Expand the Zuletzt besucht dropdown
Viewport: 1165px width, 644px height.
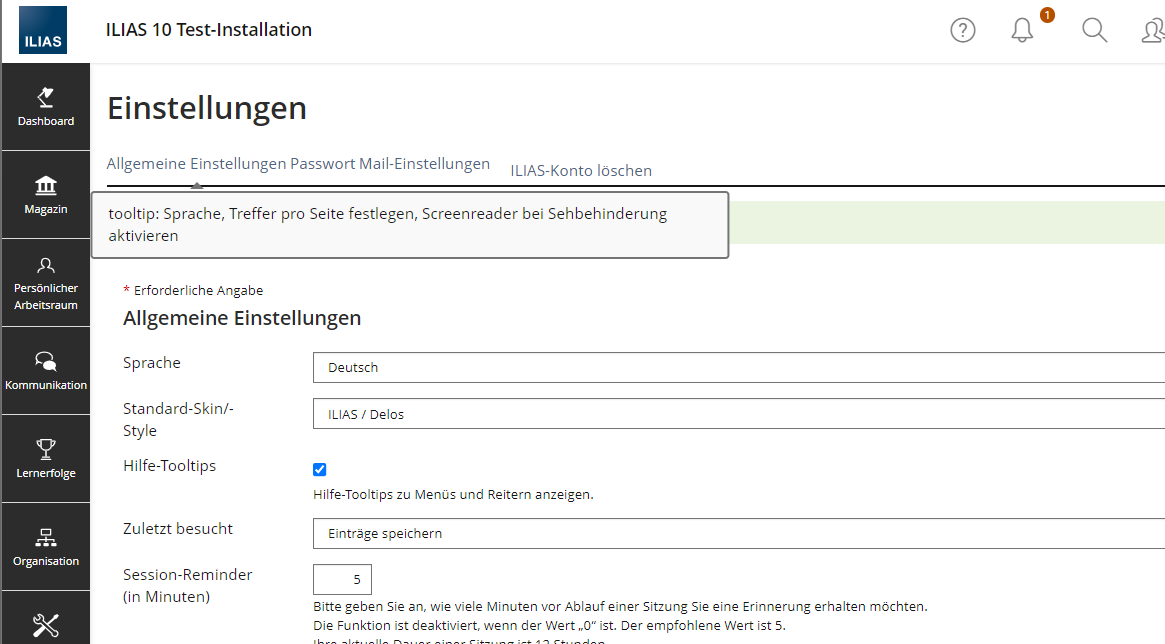(x=738, y=533)
